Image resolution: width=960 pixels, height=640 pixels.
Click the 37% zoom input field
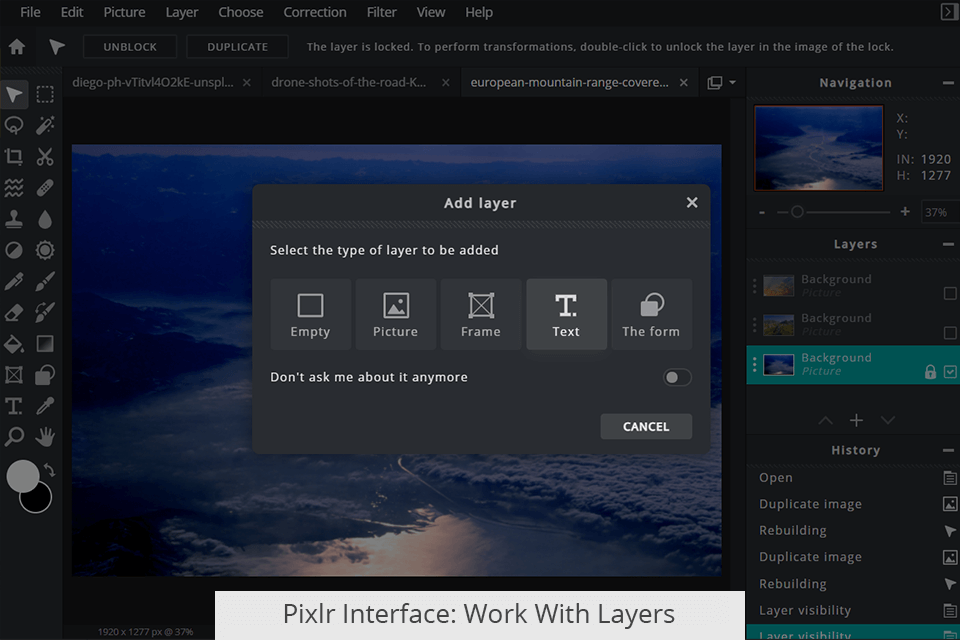coord(940,212)
